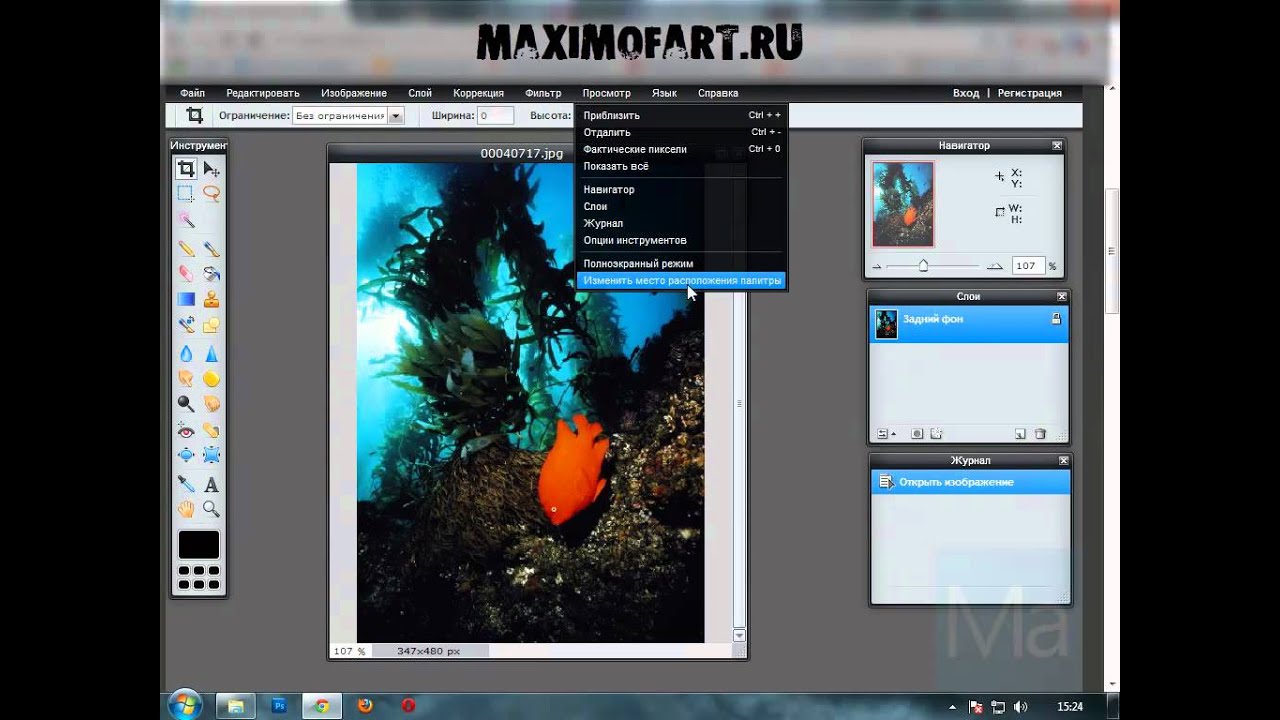
Task: Select the Gradient tool
Action: [186, 298]
